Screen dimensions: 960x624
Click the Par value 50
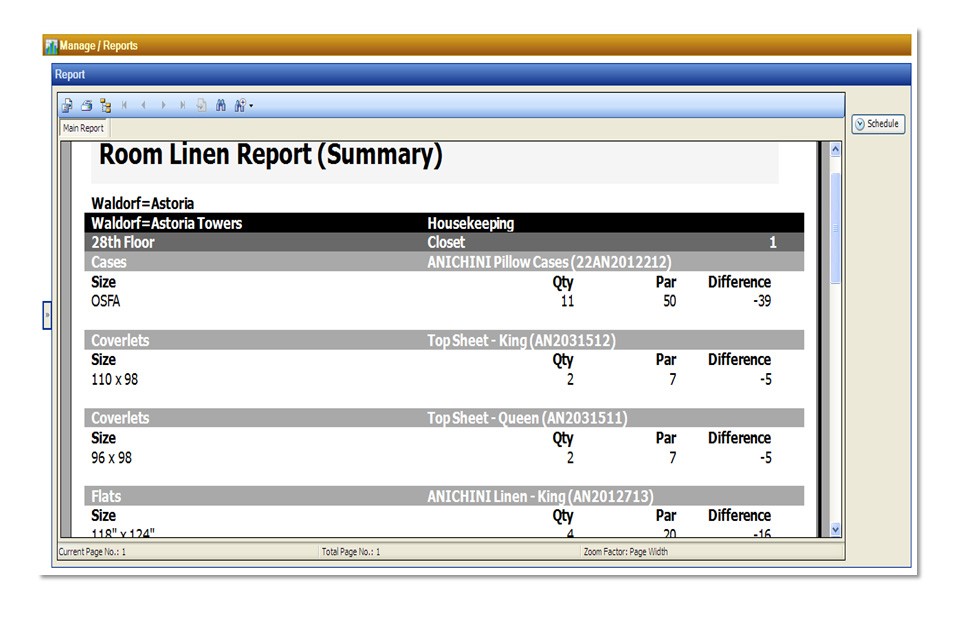click(670, 301)
